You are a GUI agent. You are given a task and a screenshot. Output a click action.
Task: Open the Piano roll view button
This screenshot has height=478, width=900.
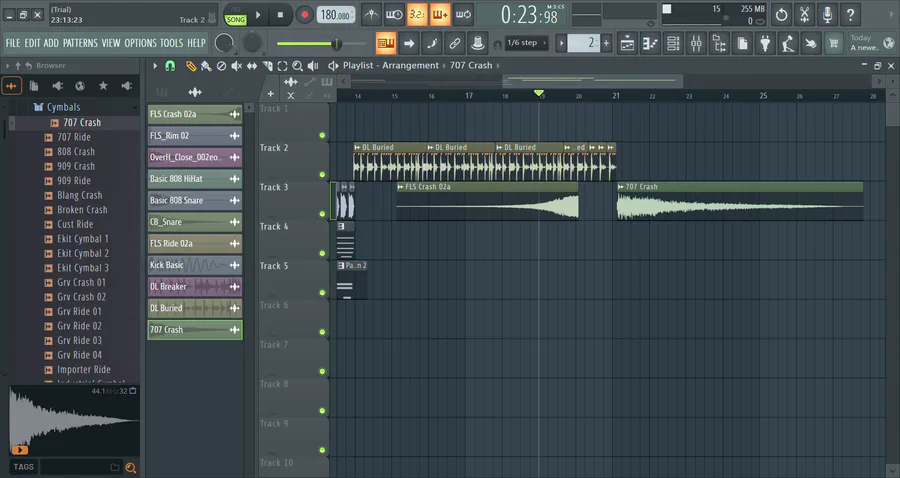pos(650,43)
